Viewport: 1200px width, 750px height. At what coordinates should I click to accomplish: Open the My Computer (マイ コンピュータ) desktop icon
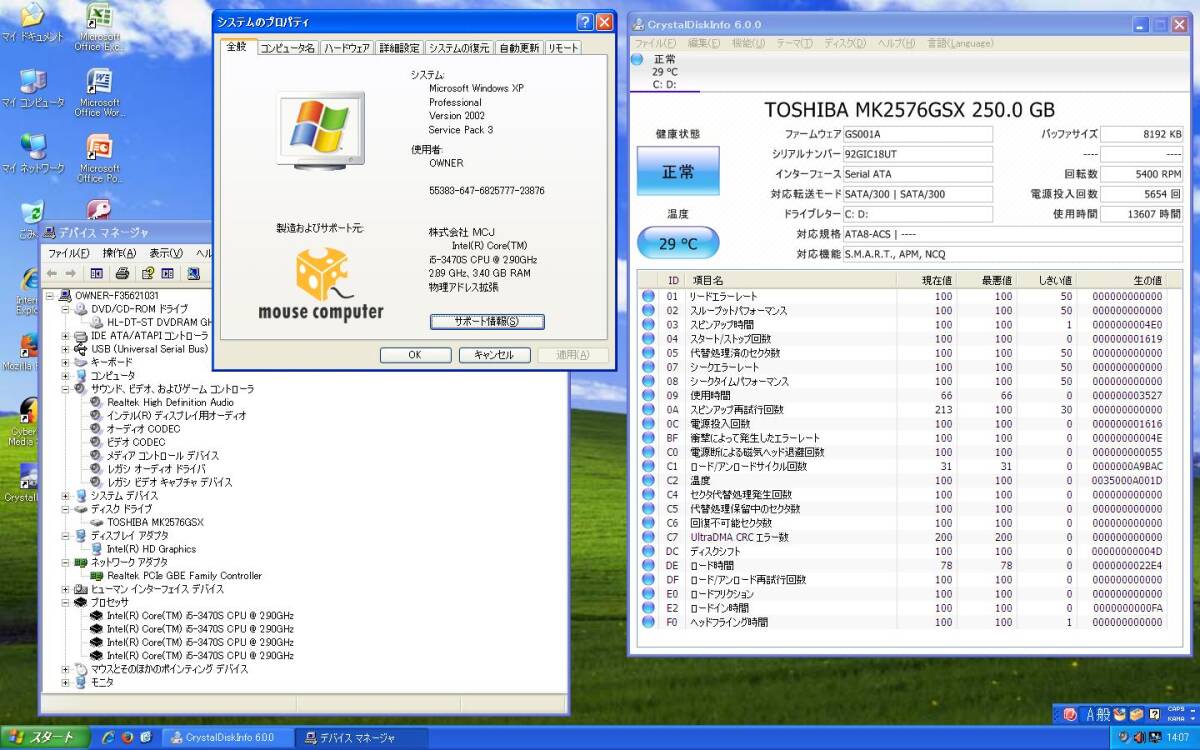point(32,89)
